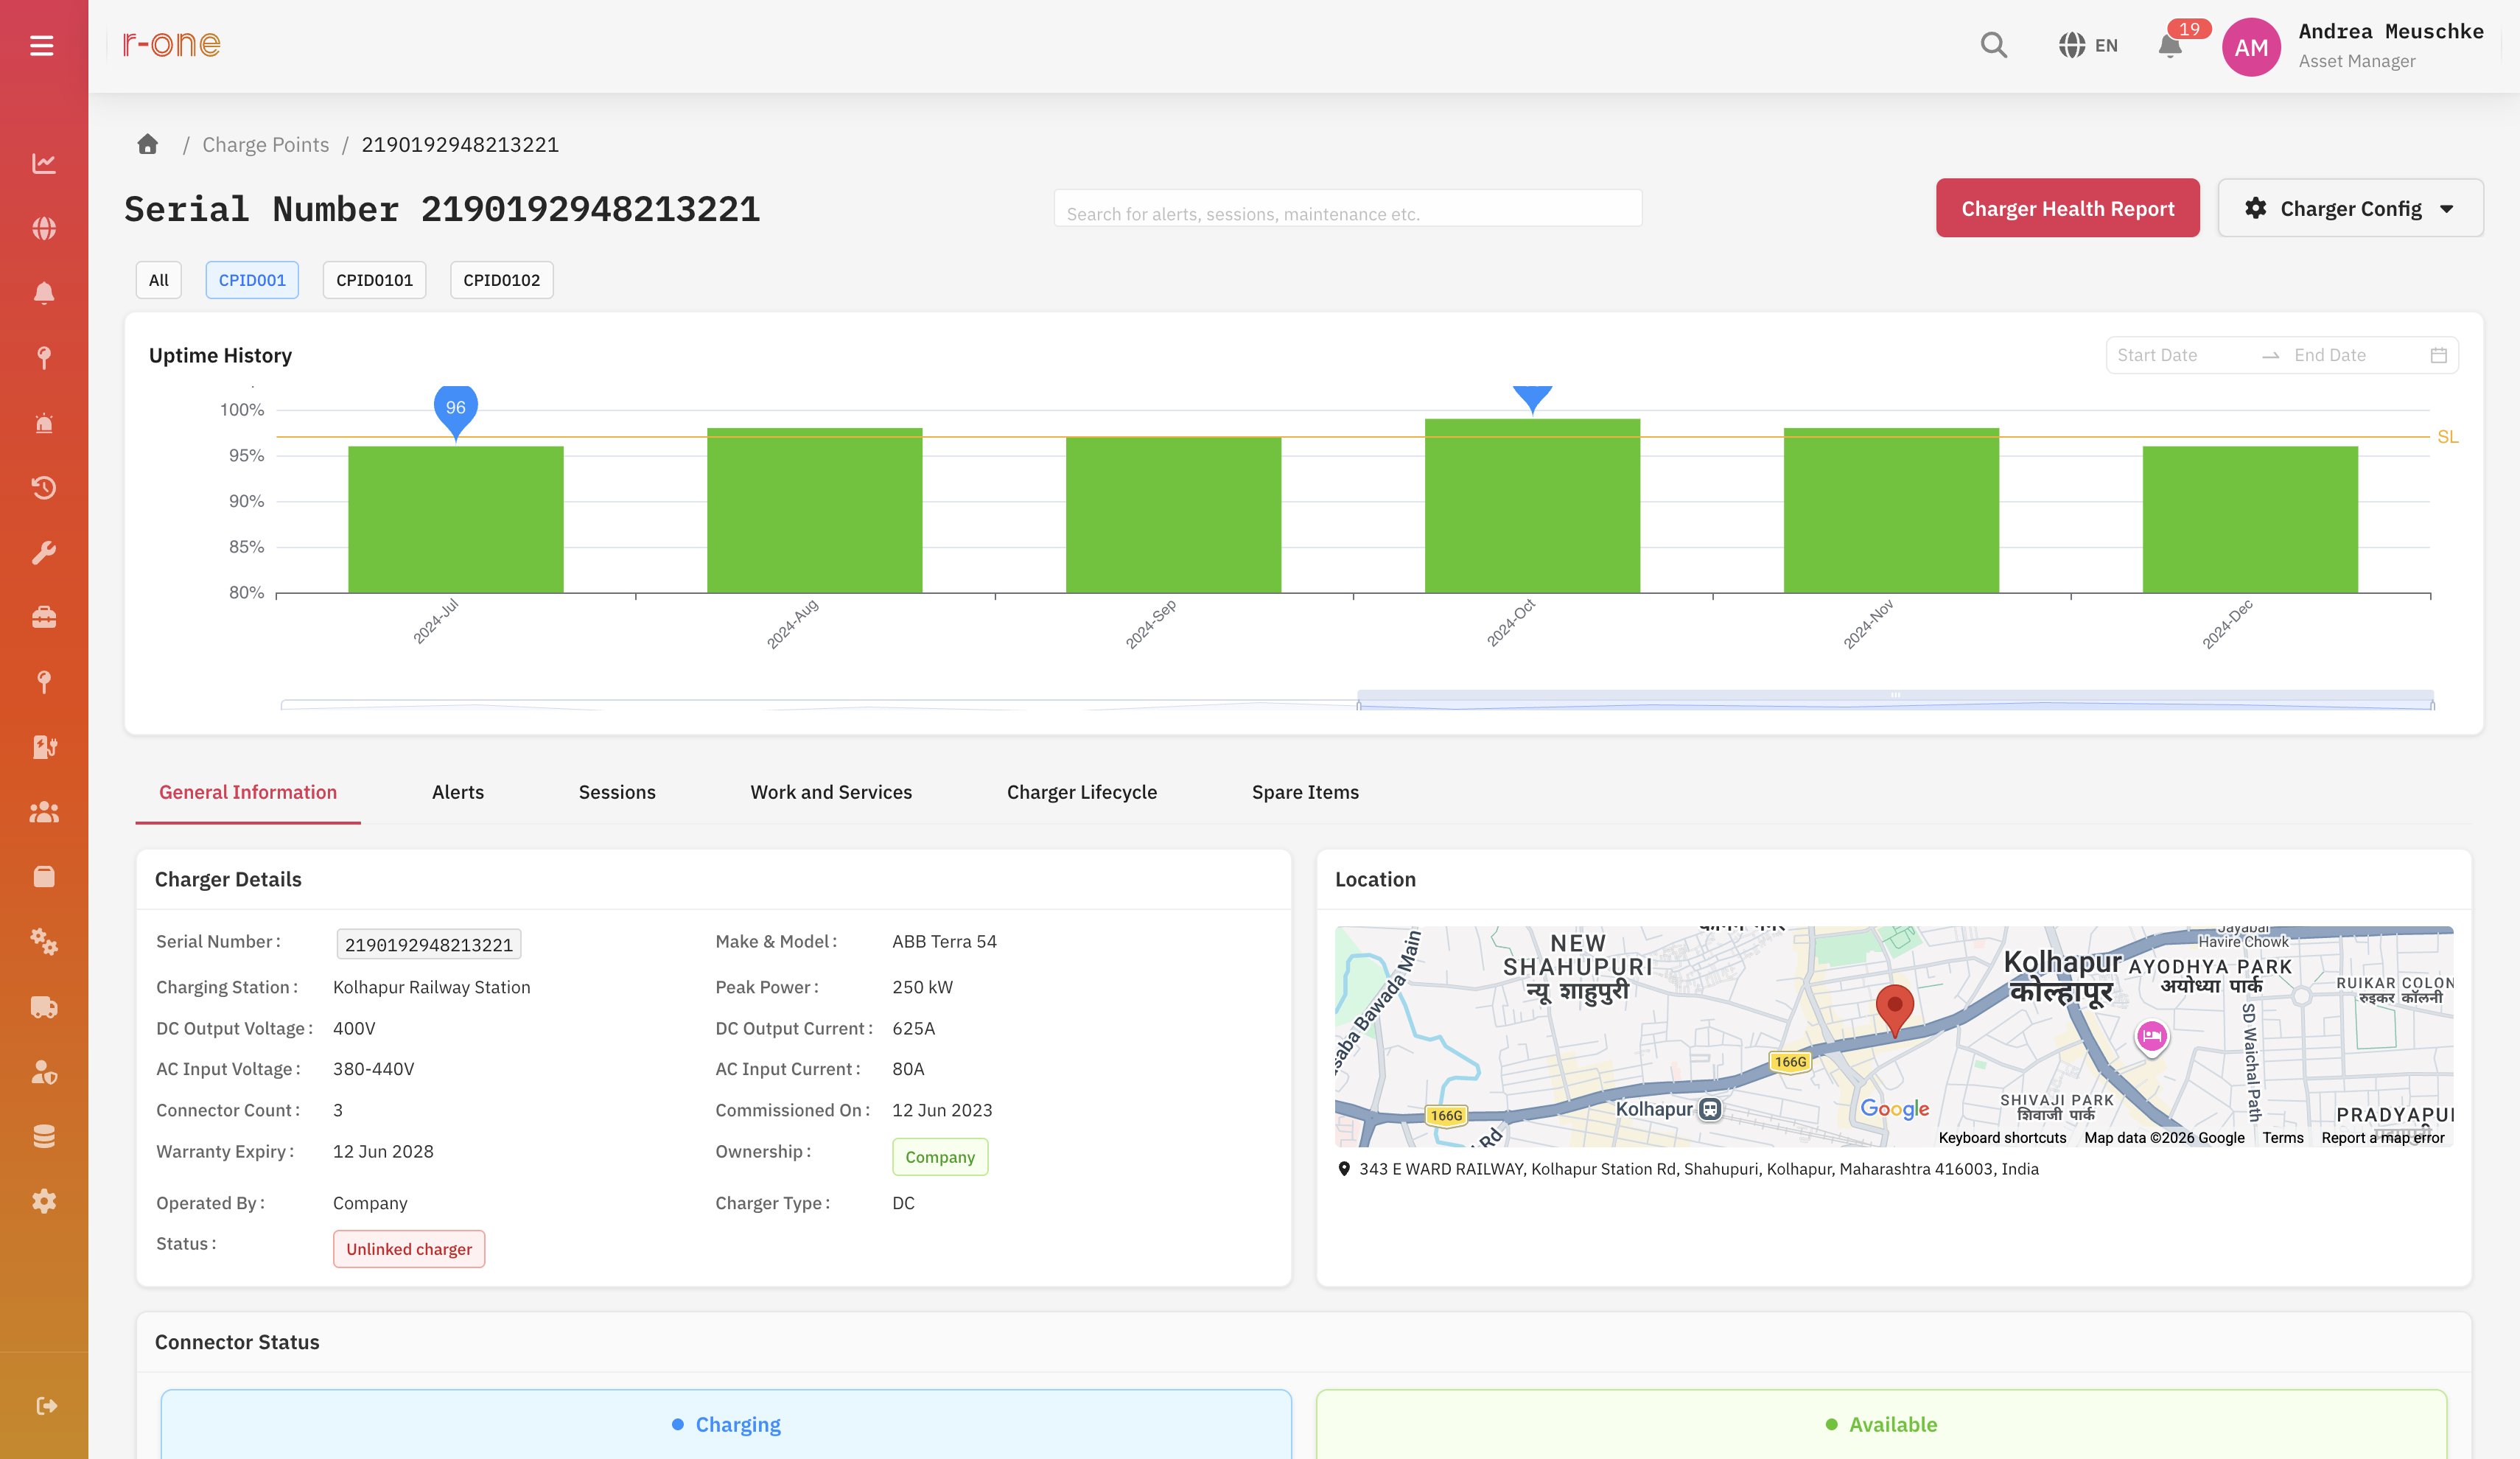
Task: Select the CPID0101 connector filter
Action: 374,280
